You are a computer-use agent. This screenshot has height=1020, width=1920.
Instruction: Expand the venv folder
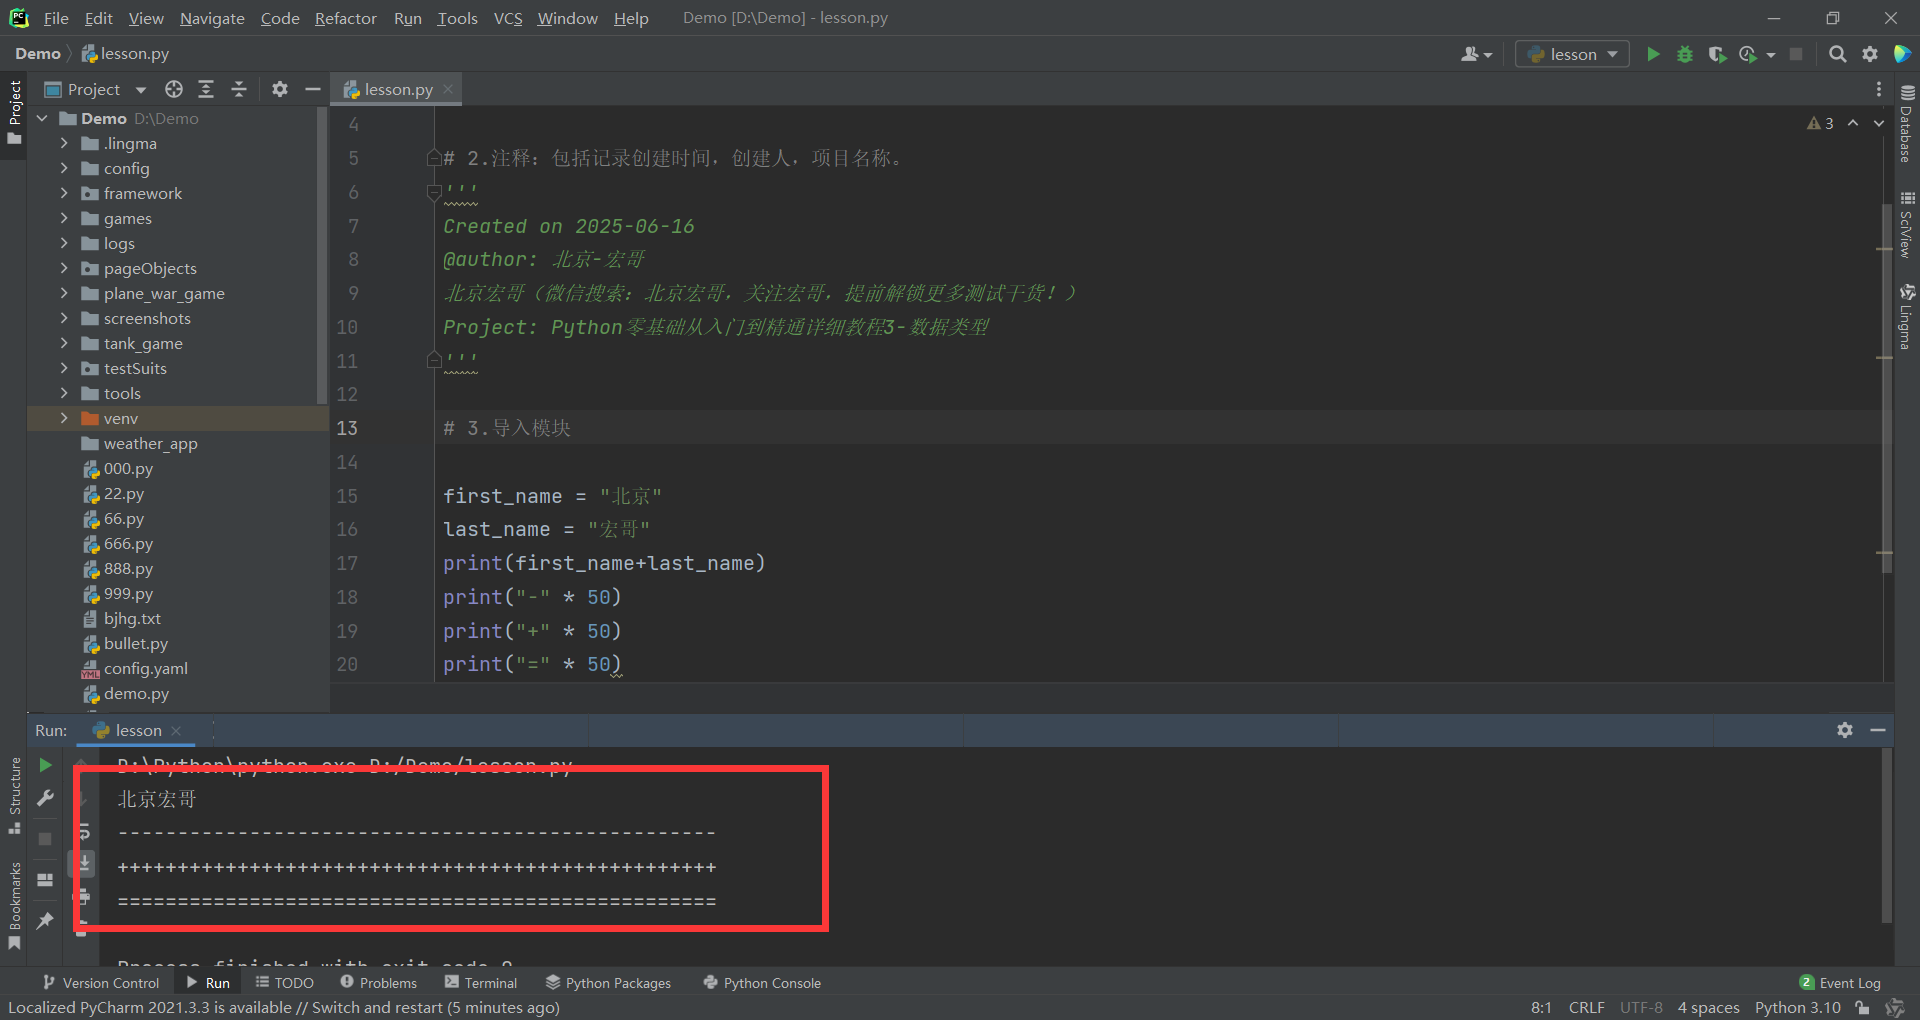coord(64,418)
